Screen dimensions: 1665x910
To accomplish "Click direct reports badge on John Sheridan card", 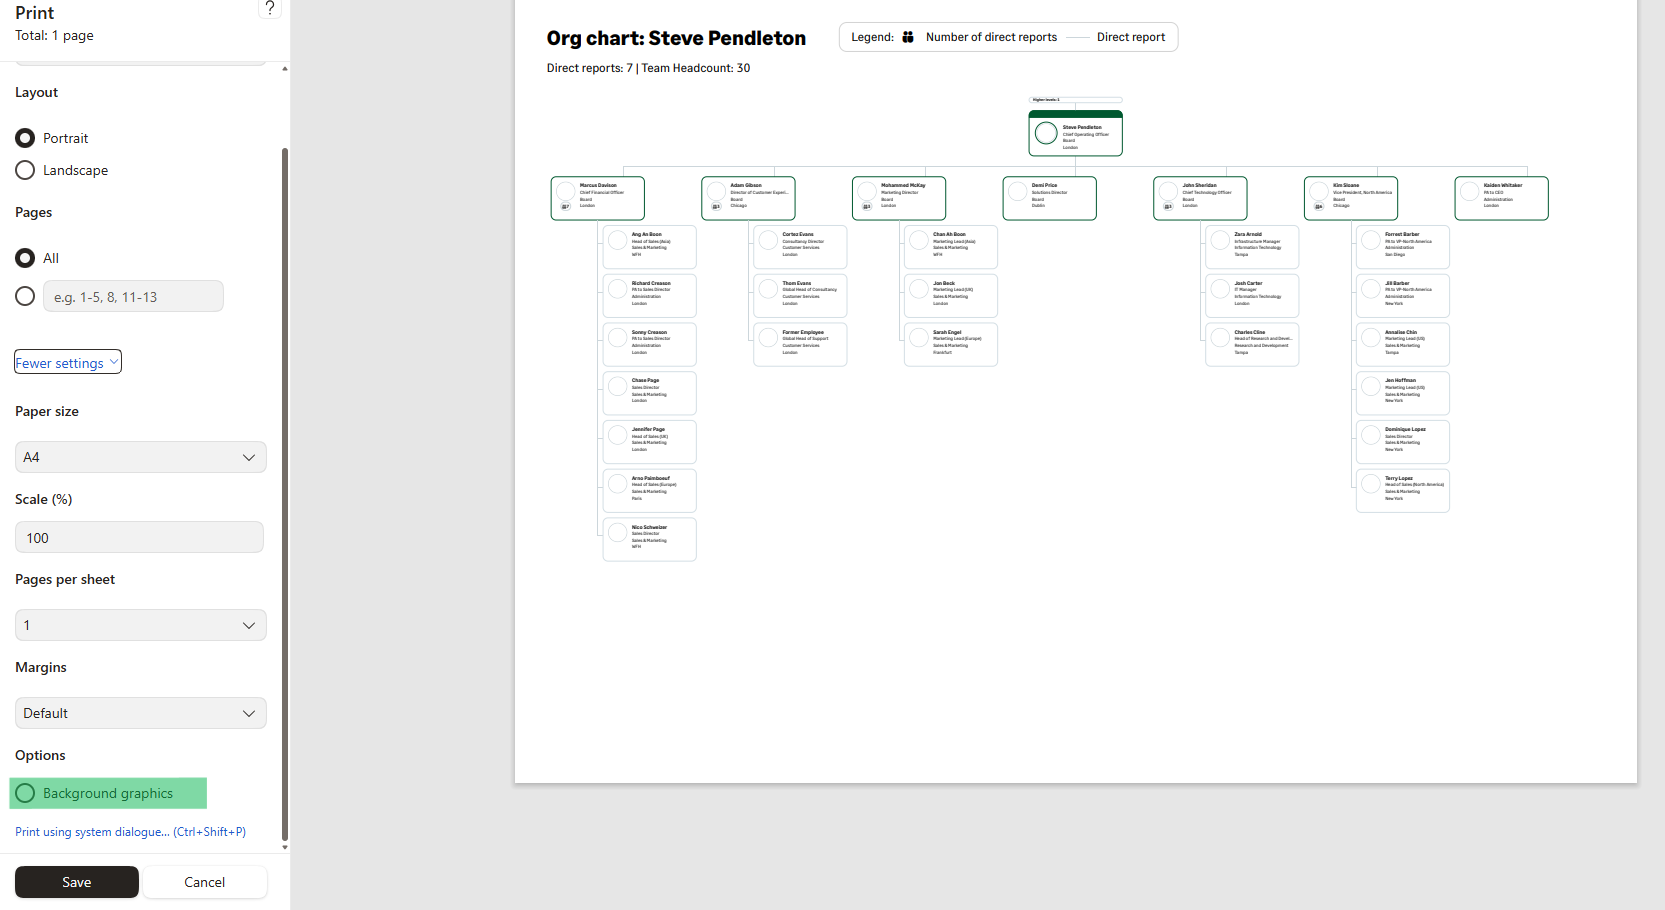I will coord(1168,207).
